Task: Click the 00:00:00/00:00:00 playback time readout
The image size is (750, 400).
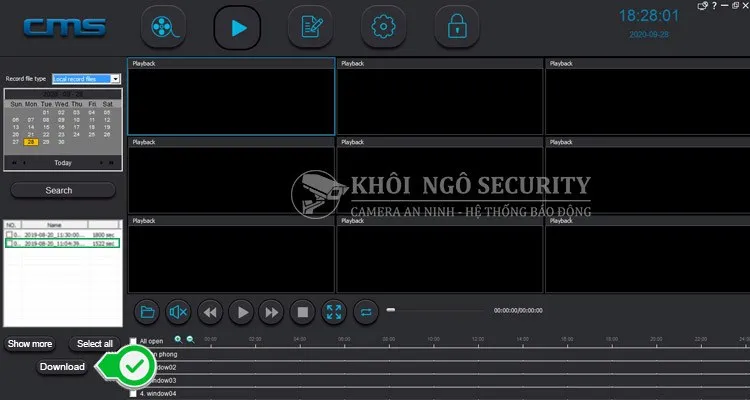Action: (518, 311)
